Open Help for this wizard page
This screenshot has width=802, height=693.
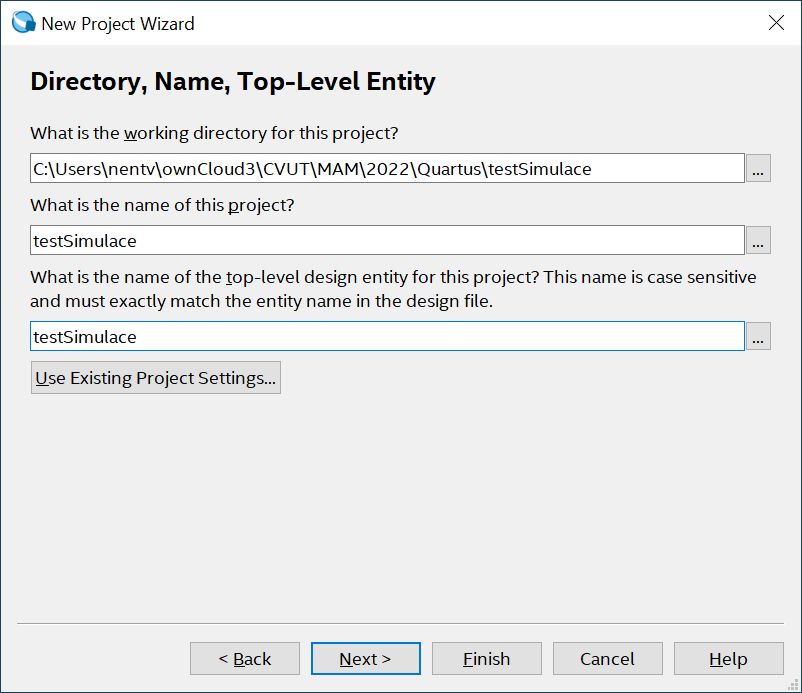click(x=728, y=658)
